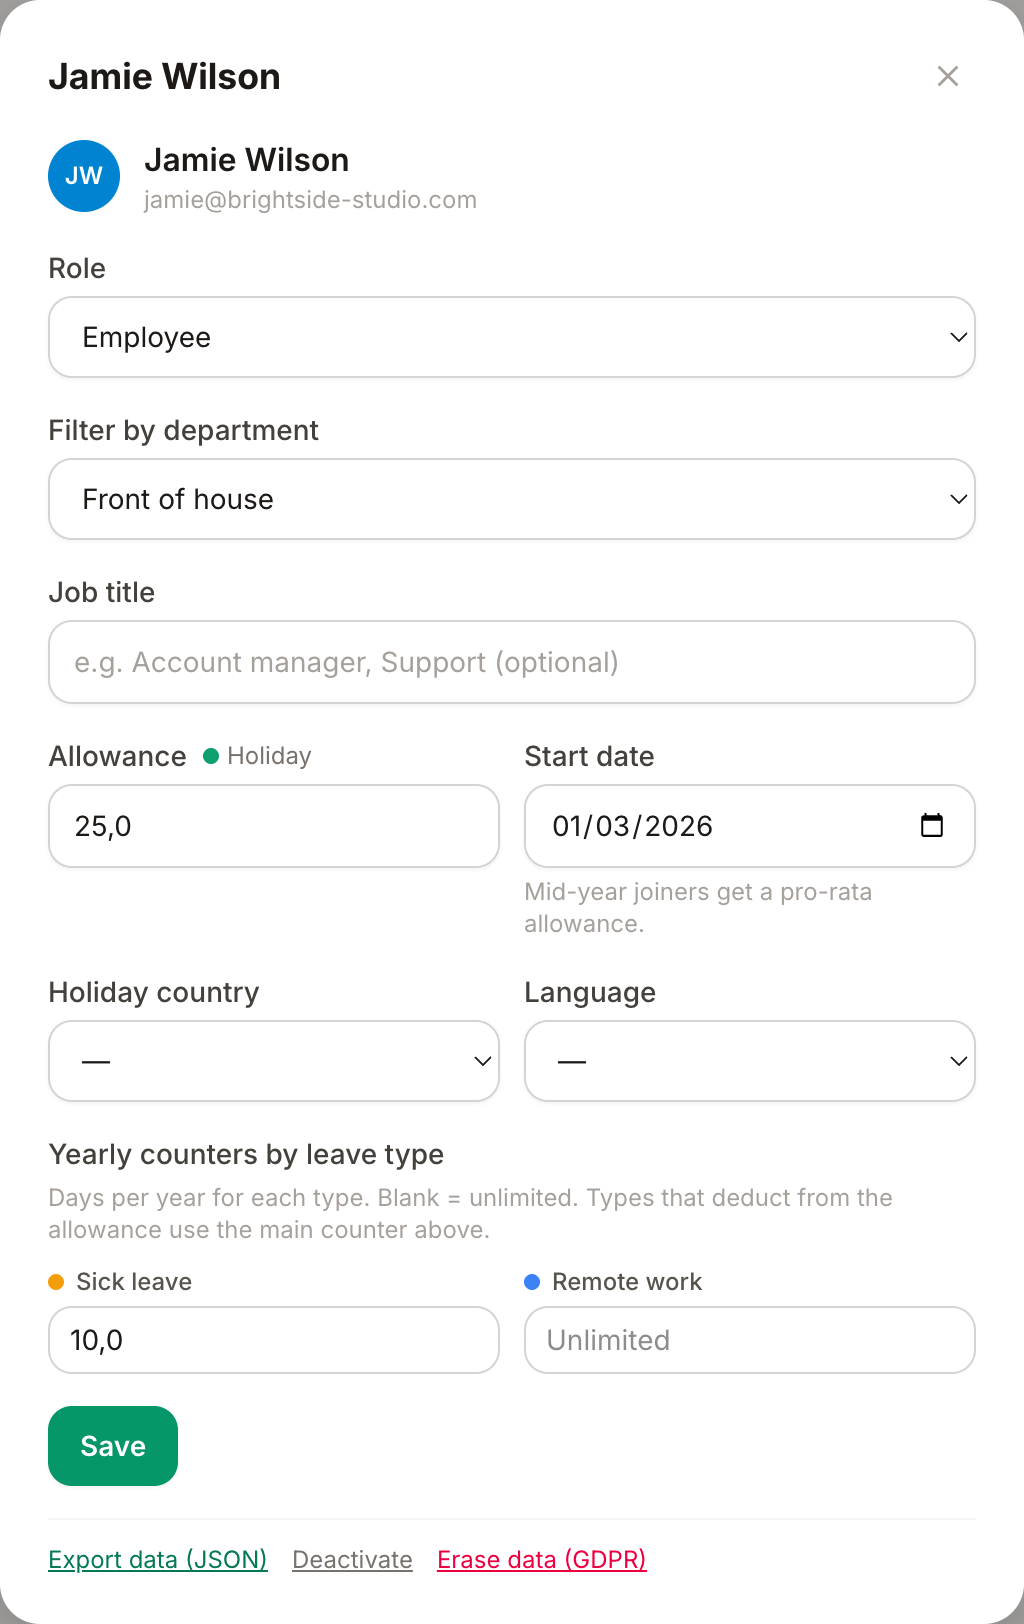Click the green Holiday label next to Allowance

258,756
